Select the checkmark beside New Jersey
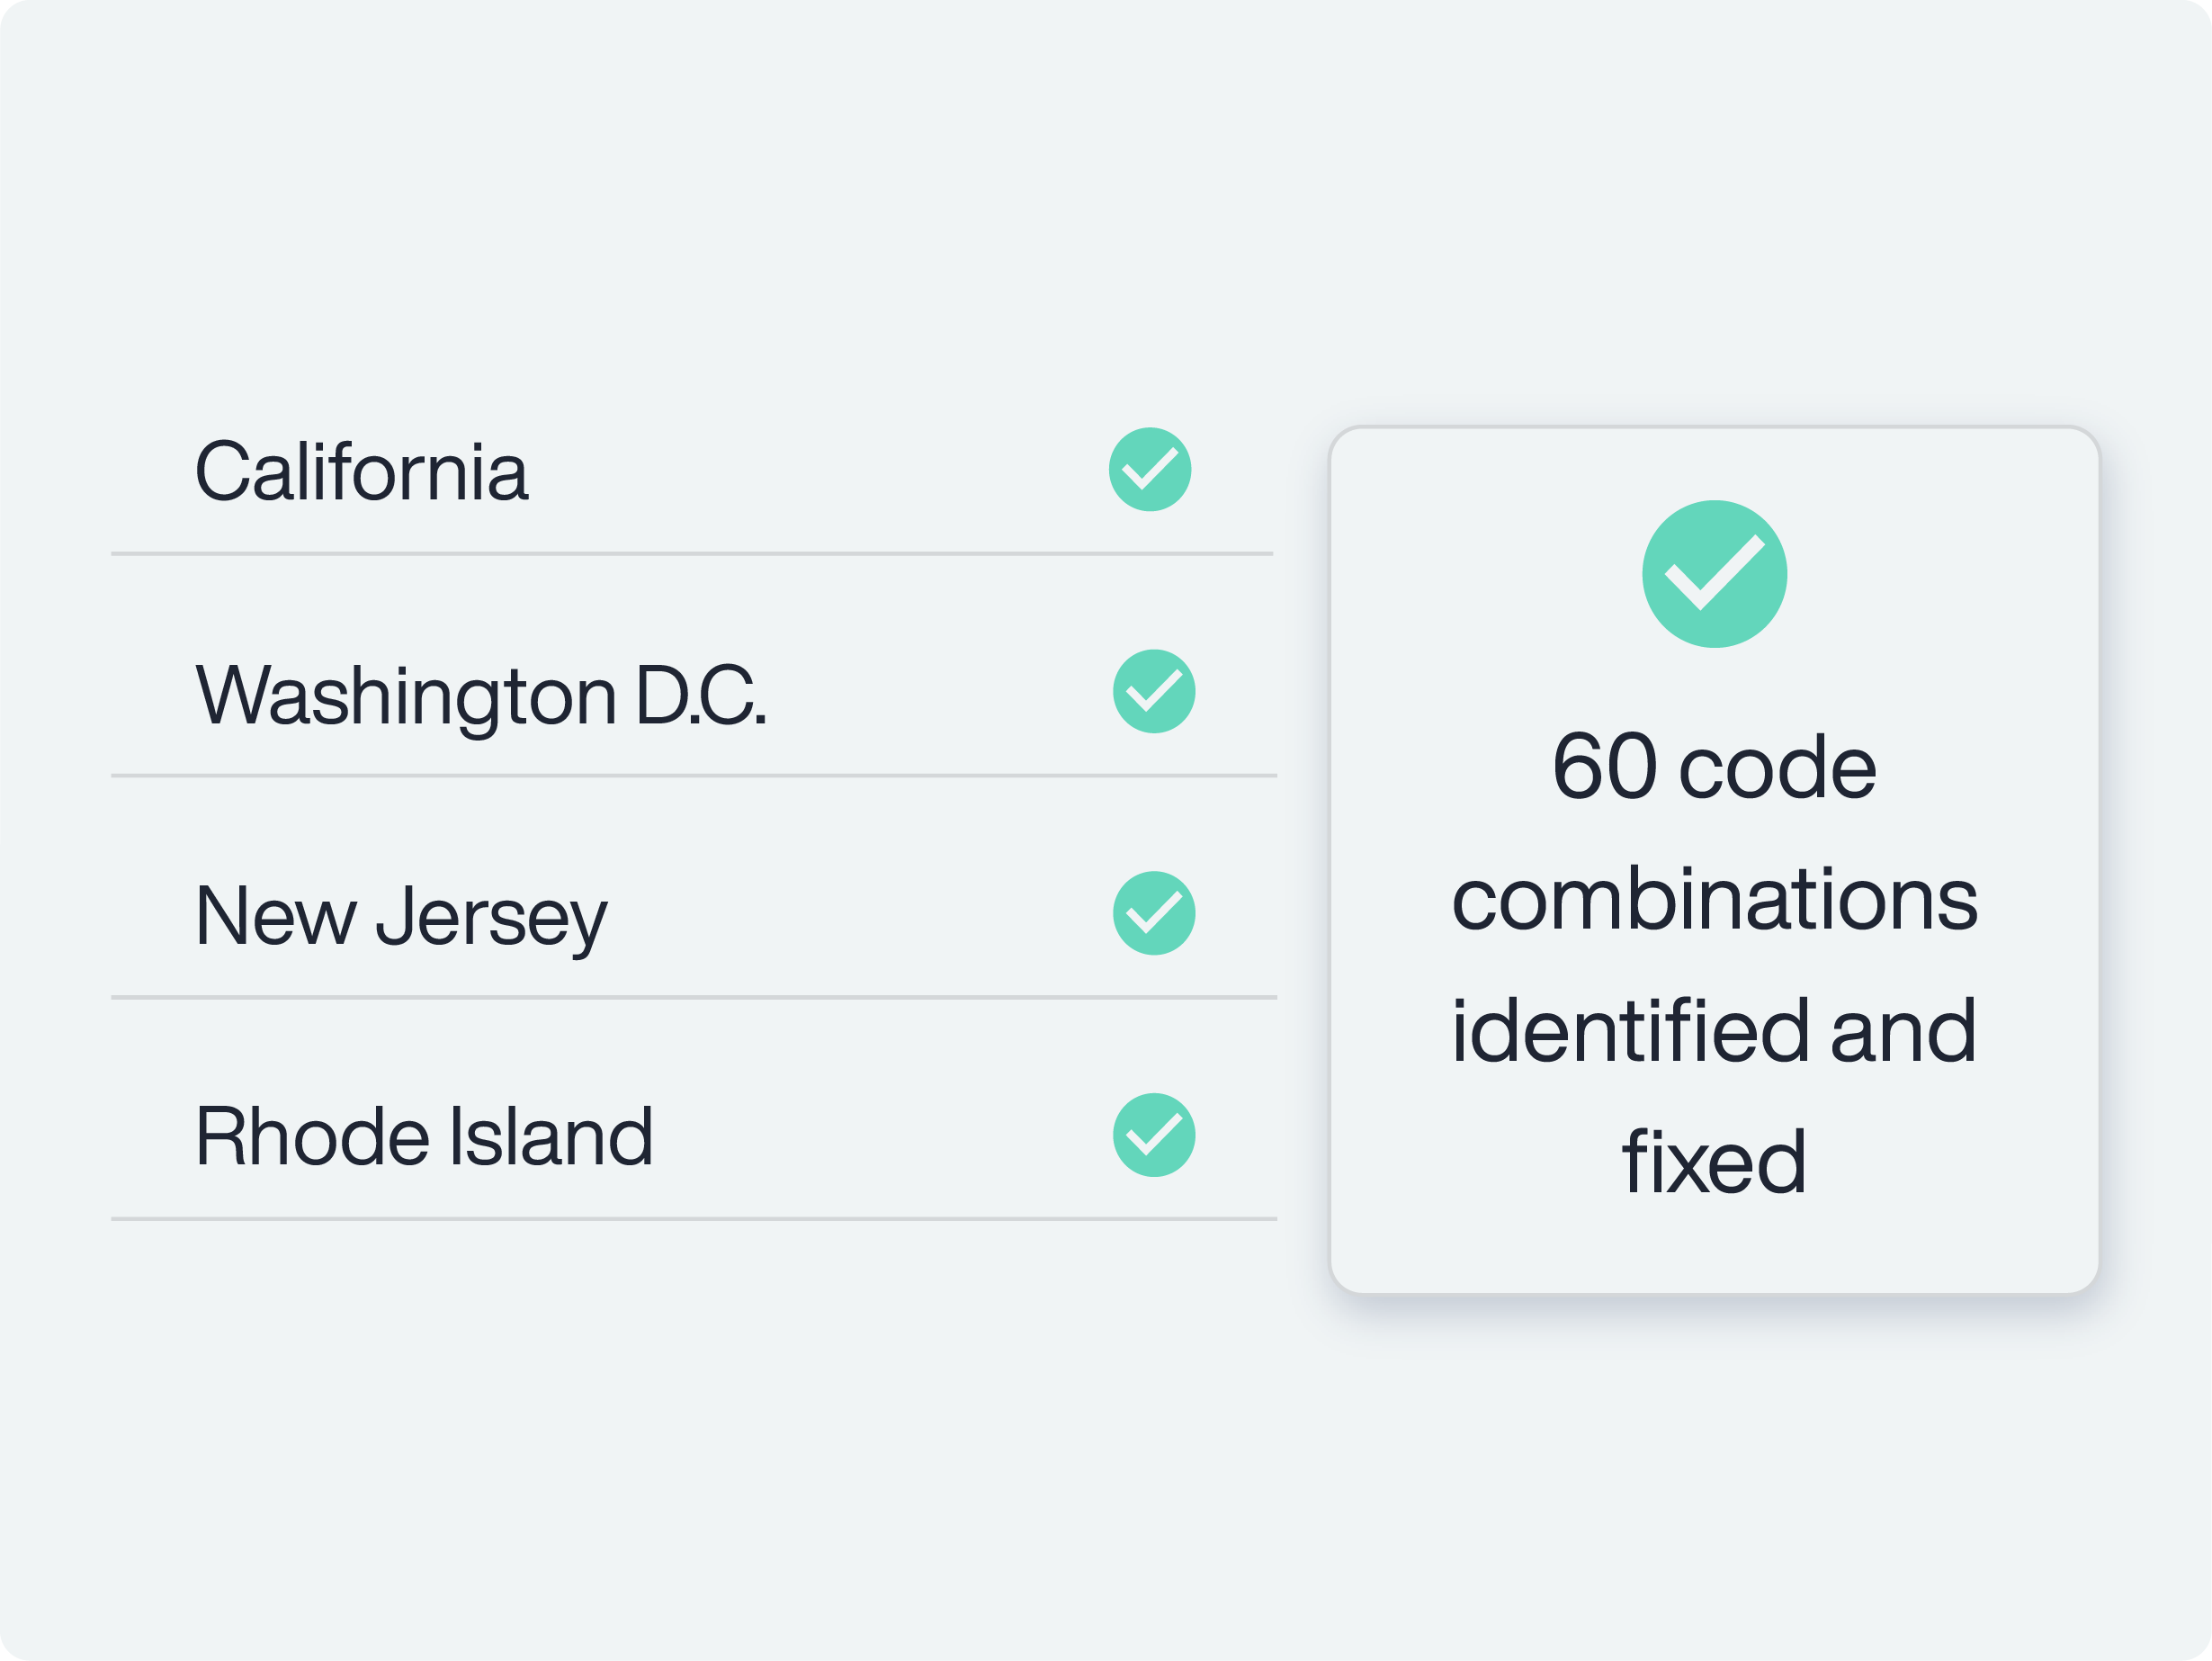Viewport: 2212px width, 1661px height. (x=1154, y=913)
